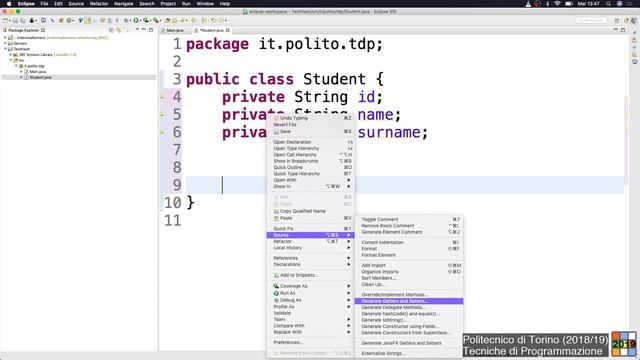Click the Run As item in the context menu
The height and width of the screenshot is (360, 640).
[x=312, y=293]
